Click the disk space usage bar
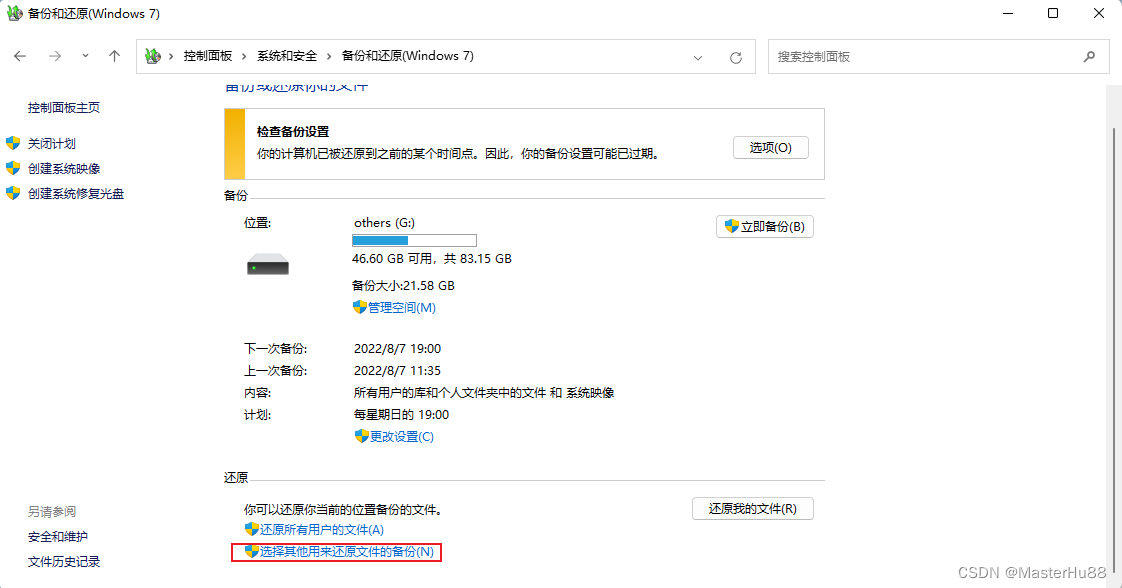1122x588 pixels. coord(414,240)
